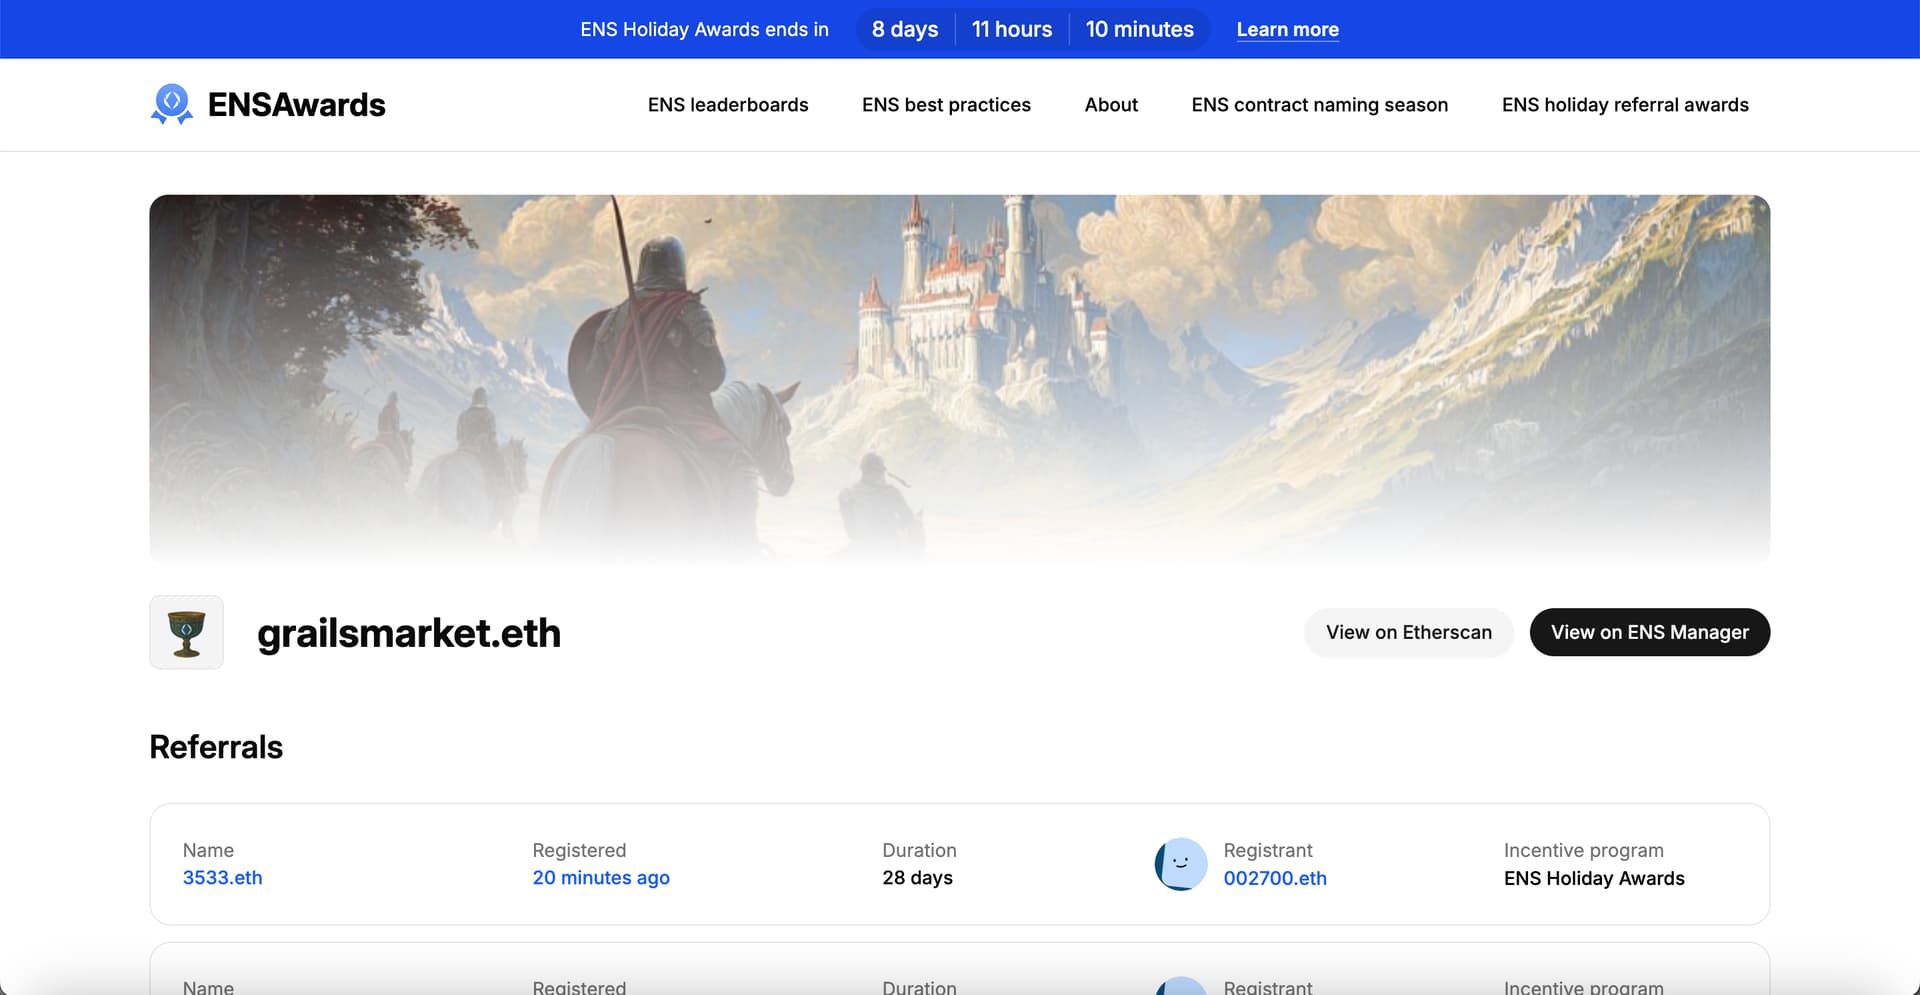
Task: Open ENS holiday referral awards
Action: pos(1625,105)
